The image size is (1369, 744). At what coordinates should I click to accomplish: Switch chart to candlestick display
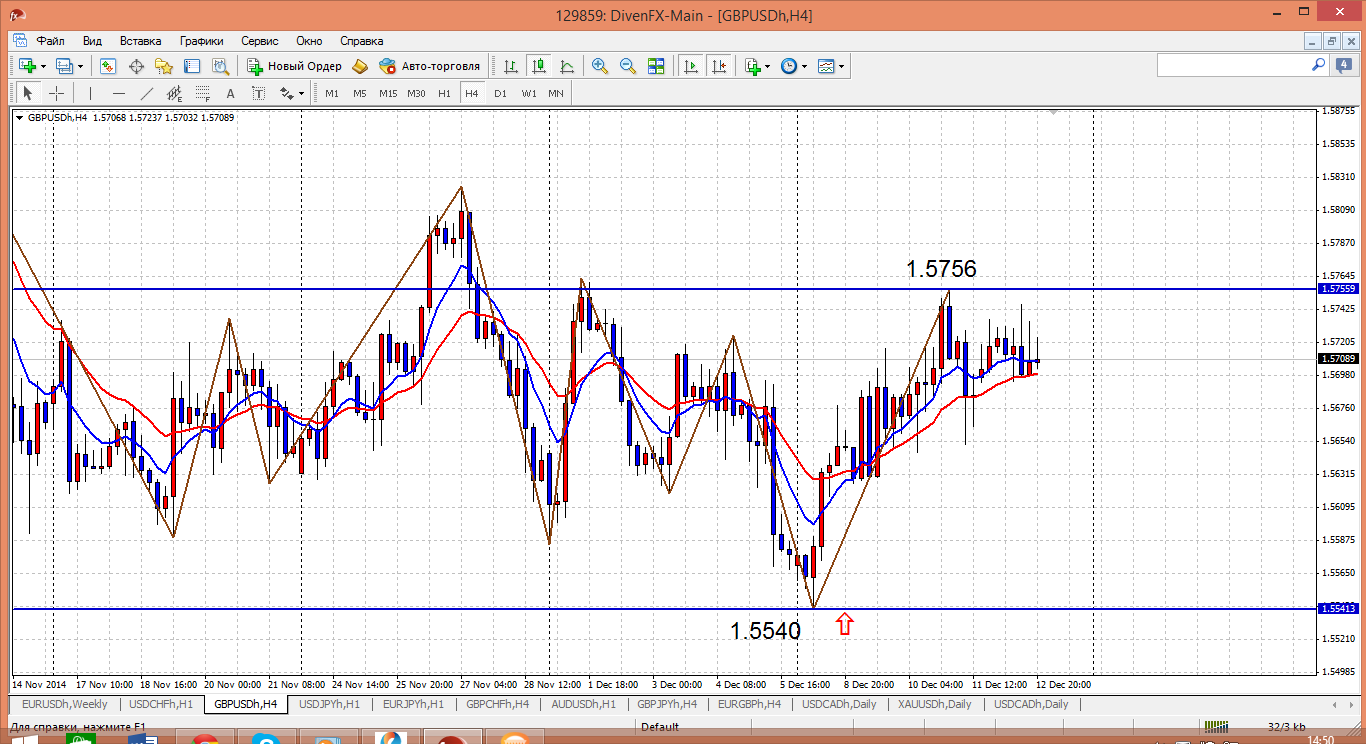point(539,66)
